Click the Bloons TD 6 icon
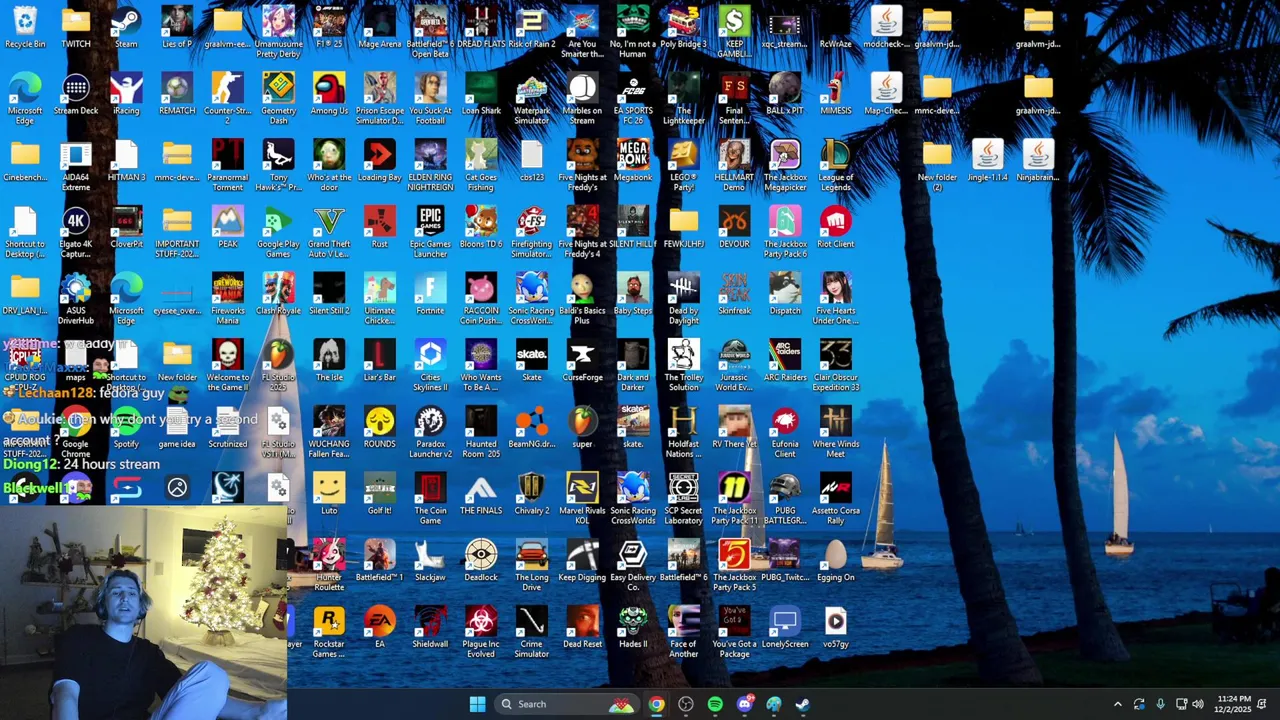Viewport: 1280px width, 720px height. [x=481, y=228]
